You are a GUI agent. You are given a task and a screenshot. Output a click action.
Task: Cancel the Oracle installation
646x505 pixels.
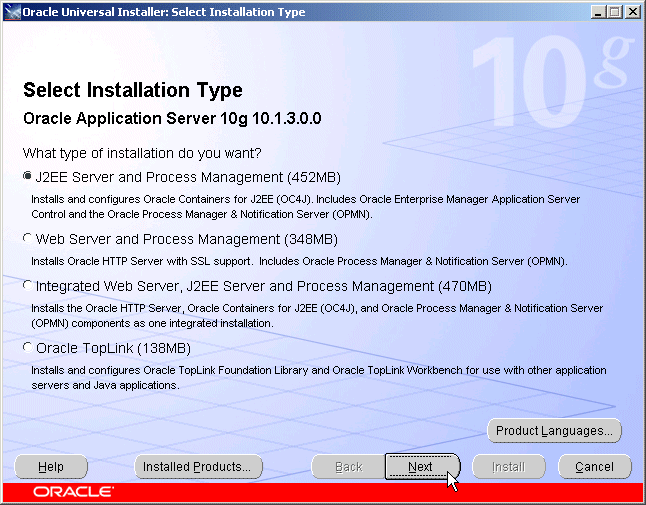(x=595, y=467)
